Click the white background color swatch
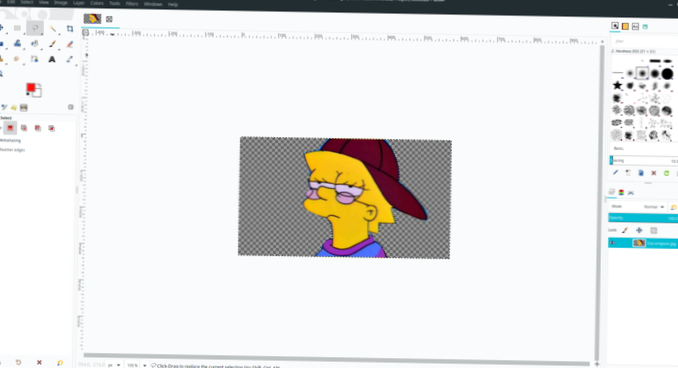This screenshot has width=678, height=368. (x=38, y=92)
